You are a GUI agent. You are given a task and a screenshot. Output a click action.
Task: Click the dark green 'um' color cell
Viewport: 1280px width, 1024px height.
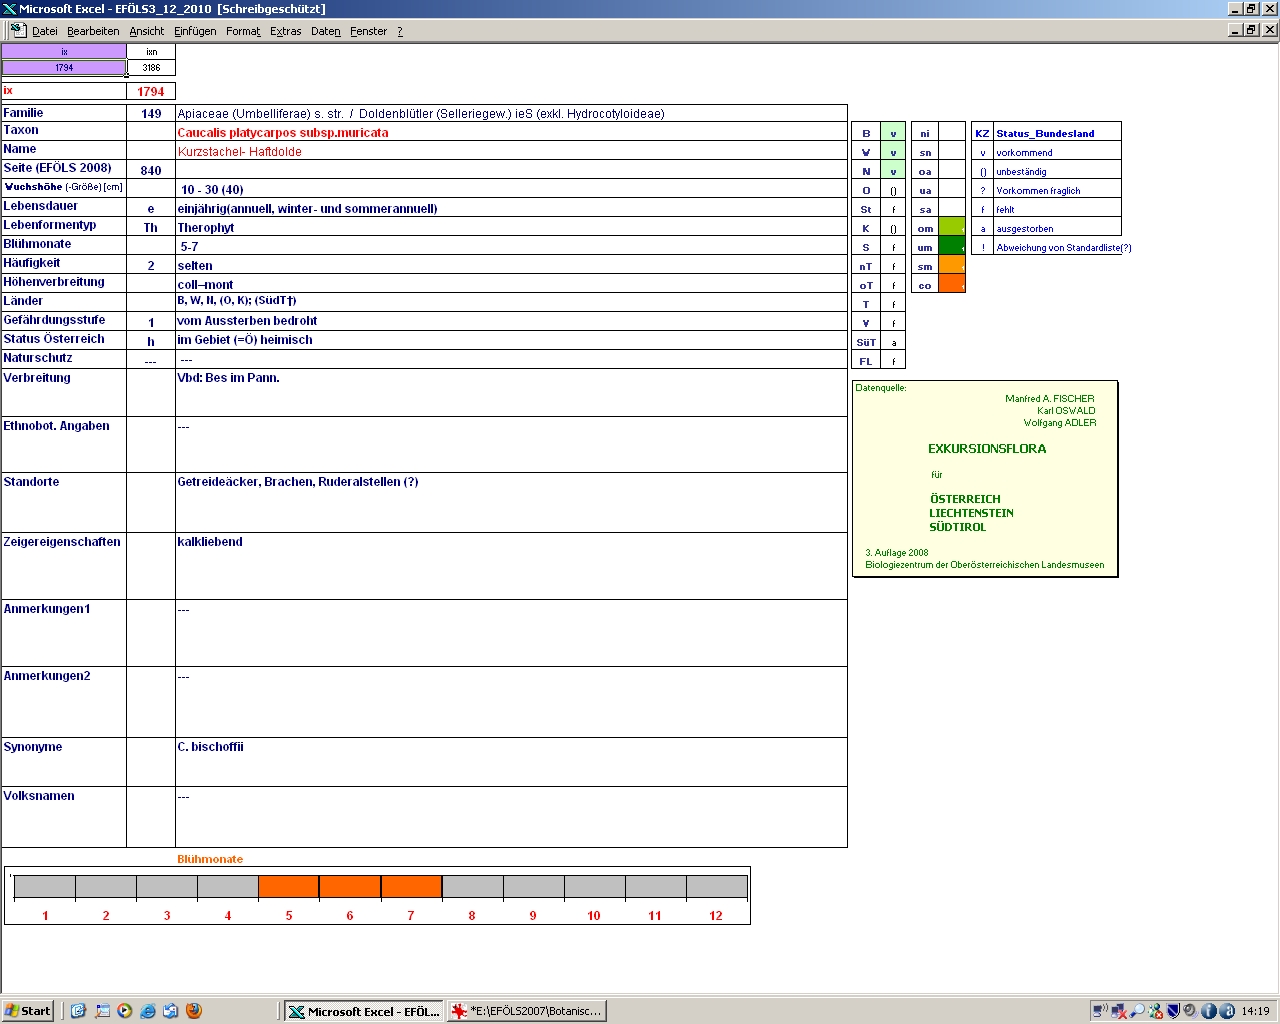pos(952,247)
